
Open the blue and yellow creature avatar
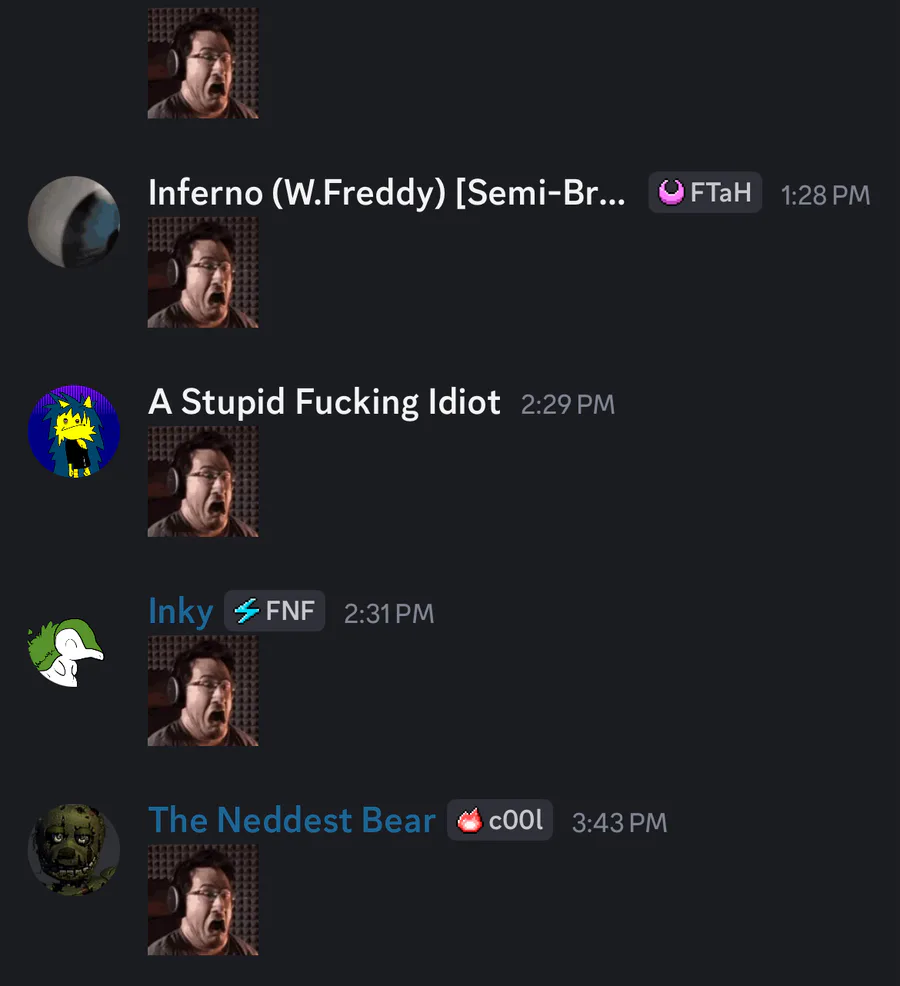tap(74, 431)
